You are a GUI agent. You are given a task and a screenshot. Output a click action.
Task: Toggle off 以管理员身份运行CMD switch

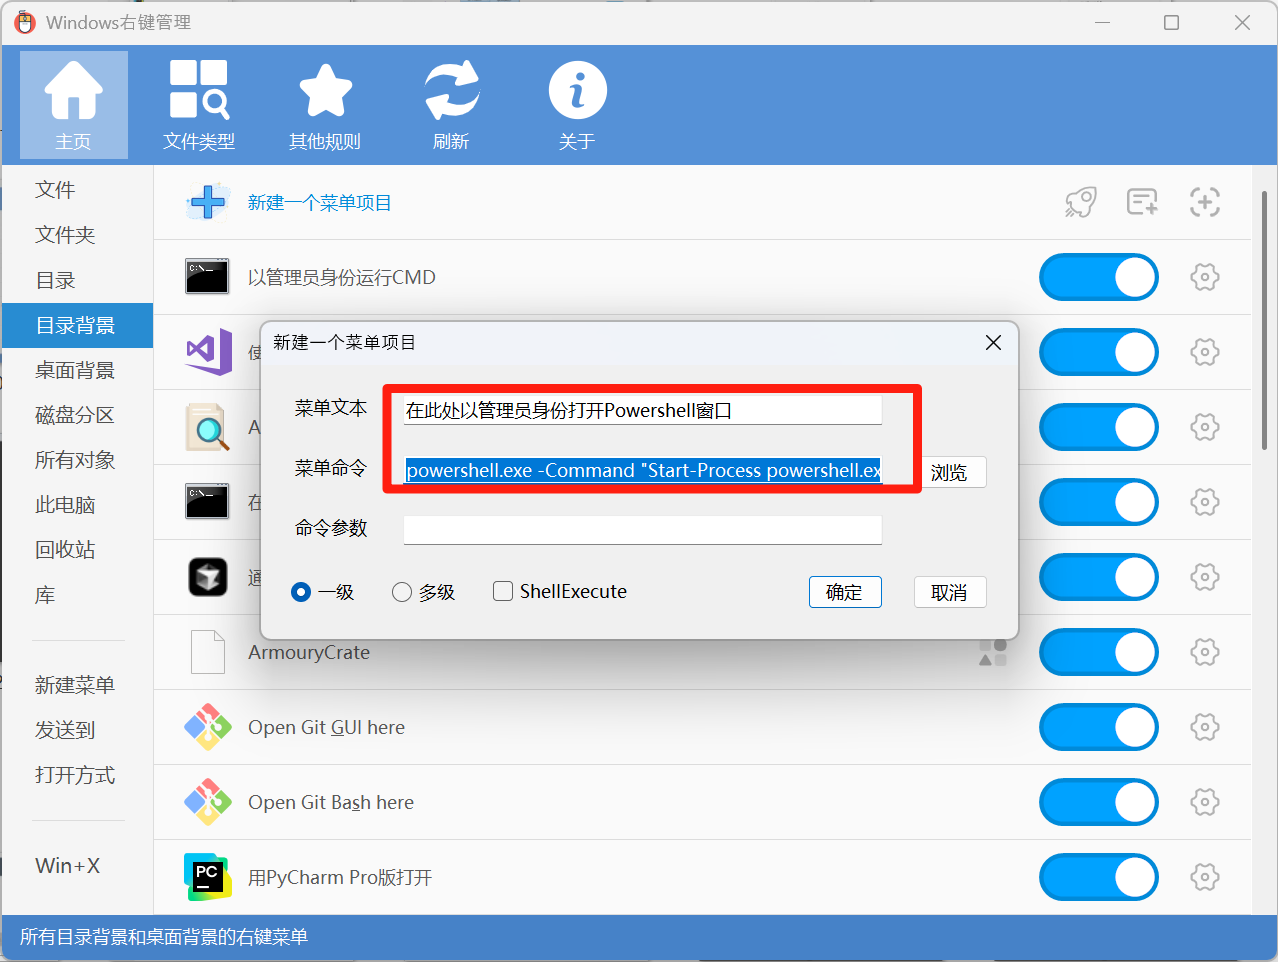click(1099, 277)
